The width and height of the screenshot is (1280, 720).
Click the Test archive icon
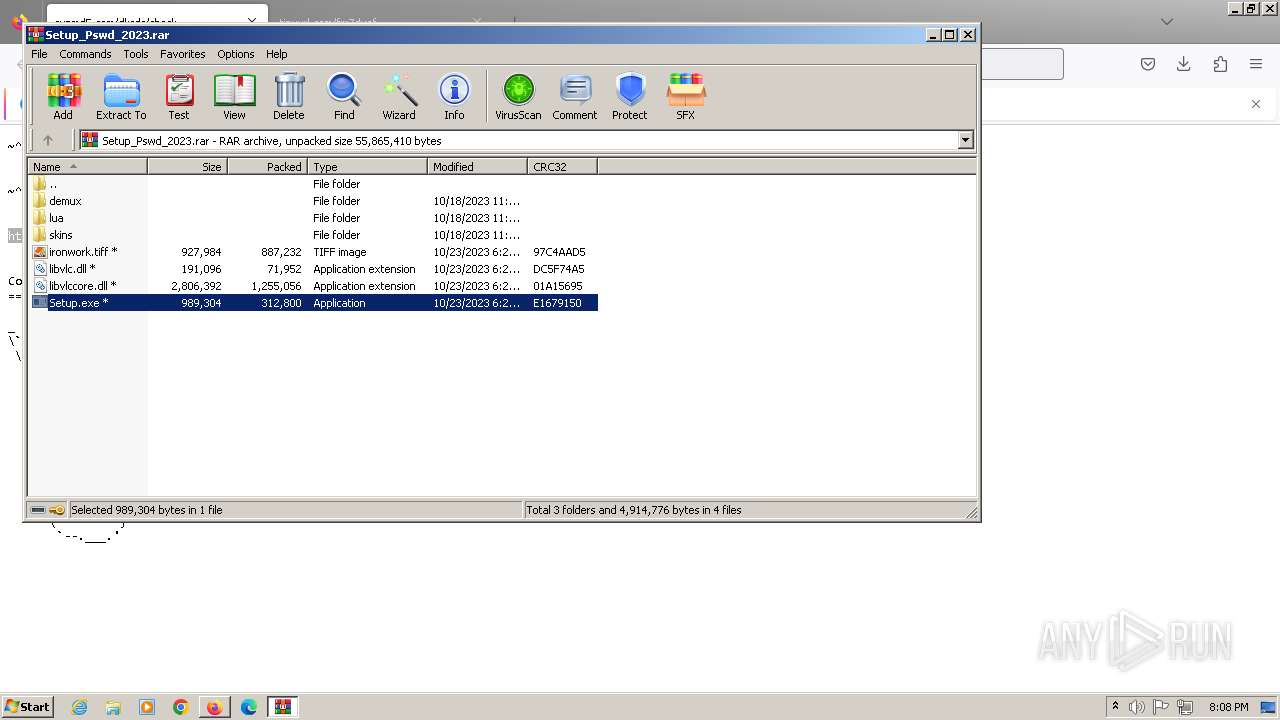pyautogui.click(x=179, y=97)
